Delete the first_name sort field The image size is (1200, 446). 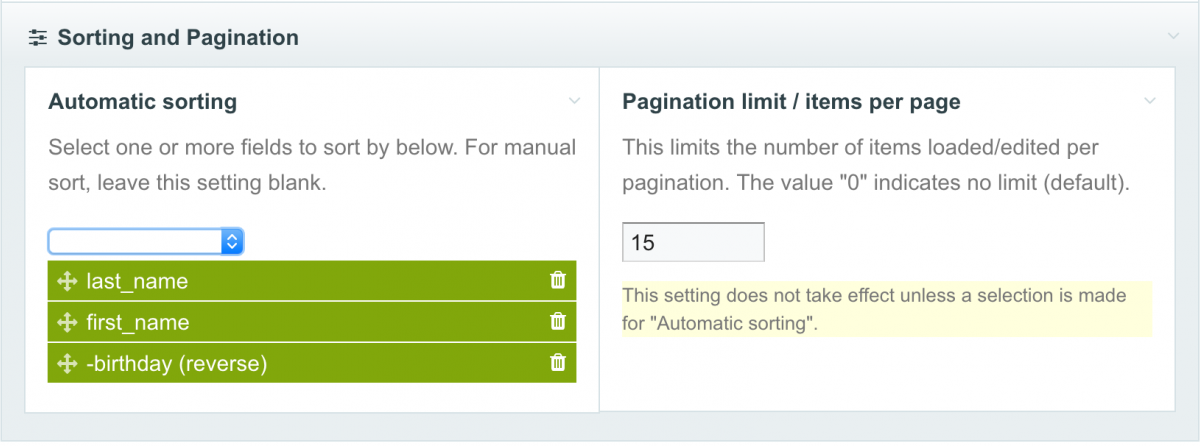[558, 322]
